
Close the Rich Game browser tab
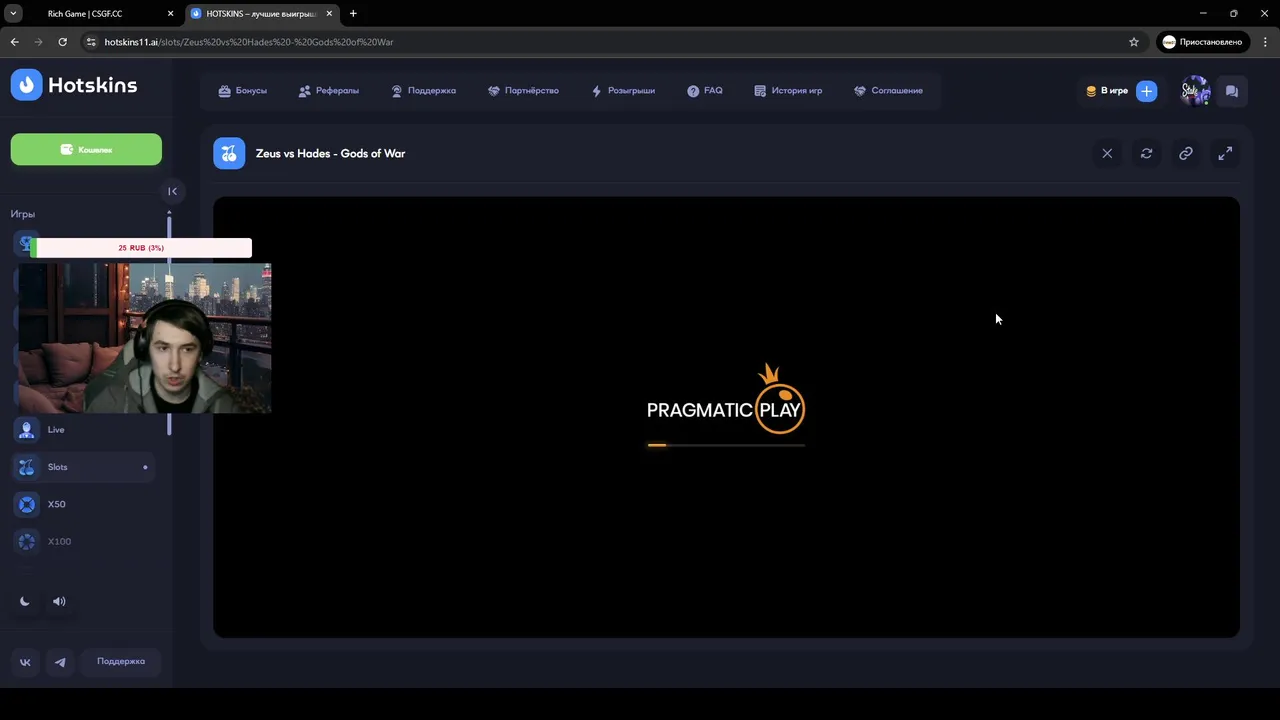coord(170,14)
